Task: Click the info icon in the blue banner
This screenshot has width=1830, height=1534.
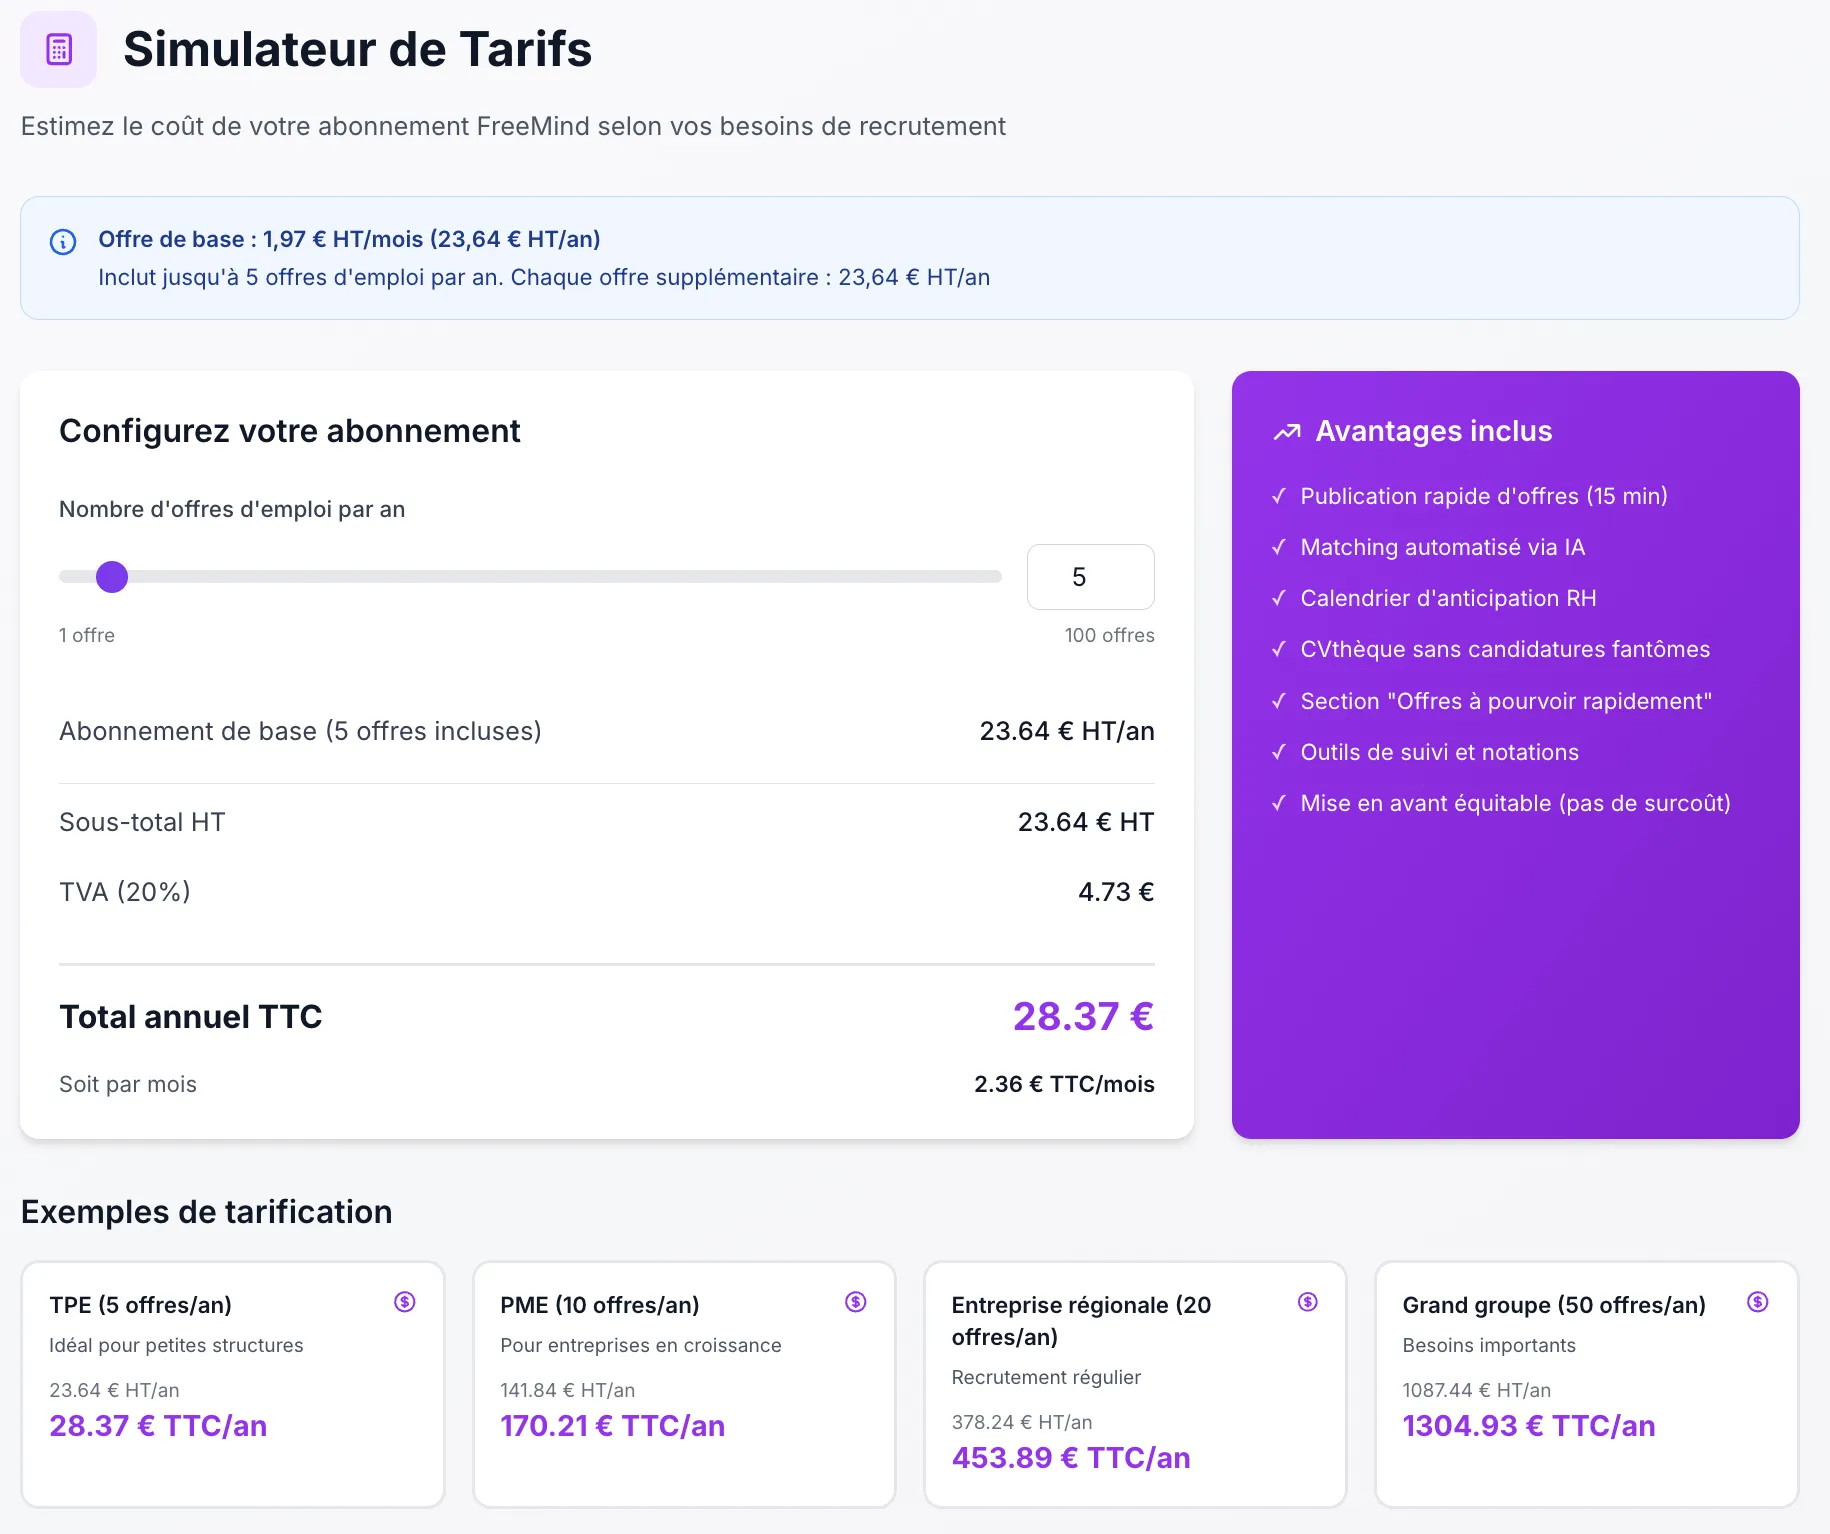Action: tap(63, 242)
